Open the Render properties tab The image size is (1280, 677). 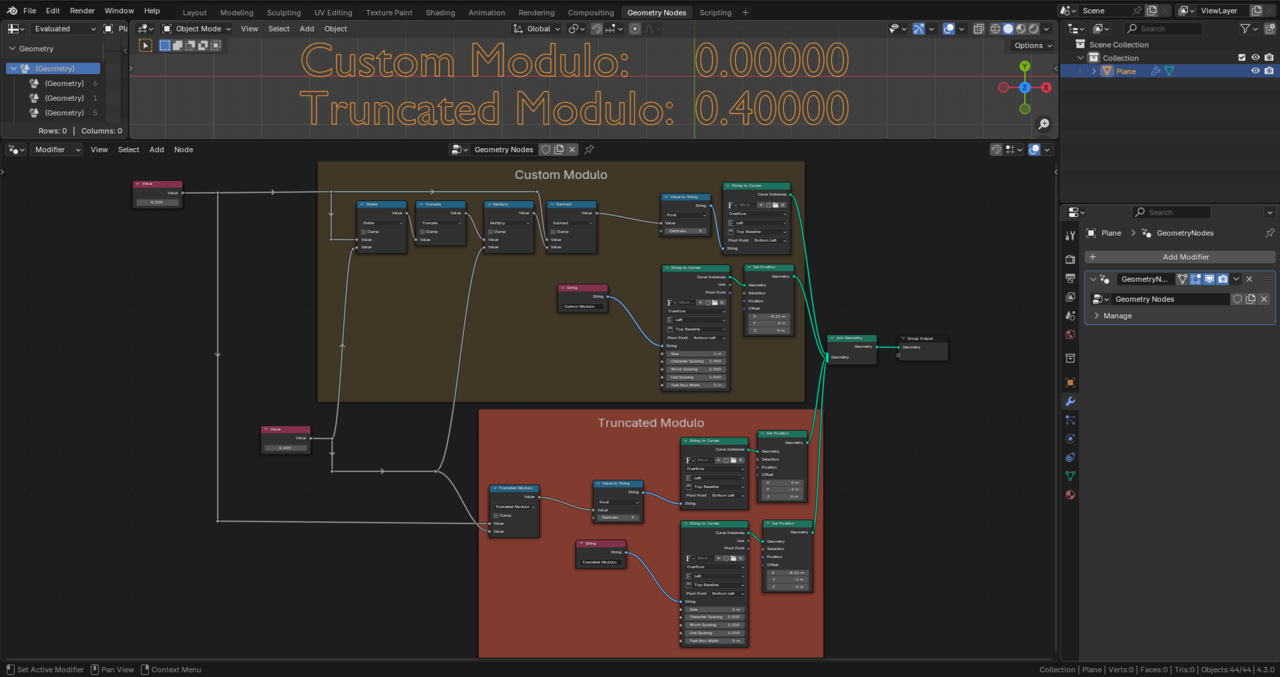pyautogui.click(x=1070, y=260)
